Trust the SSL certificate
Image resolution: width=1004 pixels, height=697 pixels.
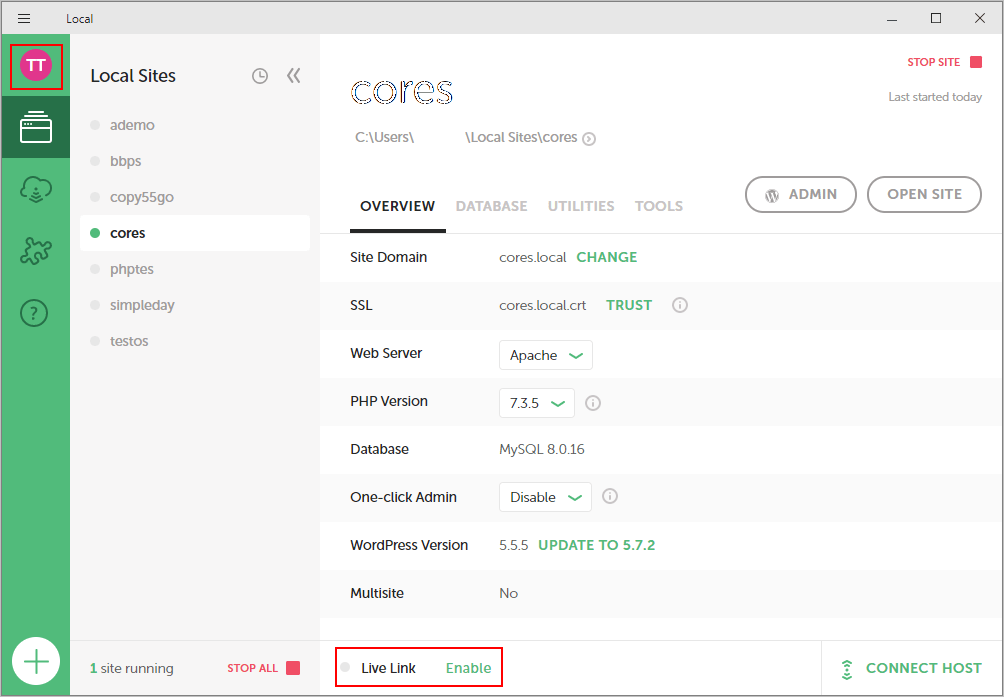click(629, 305)
